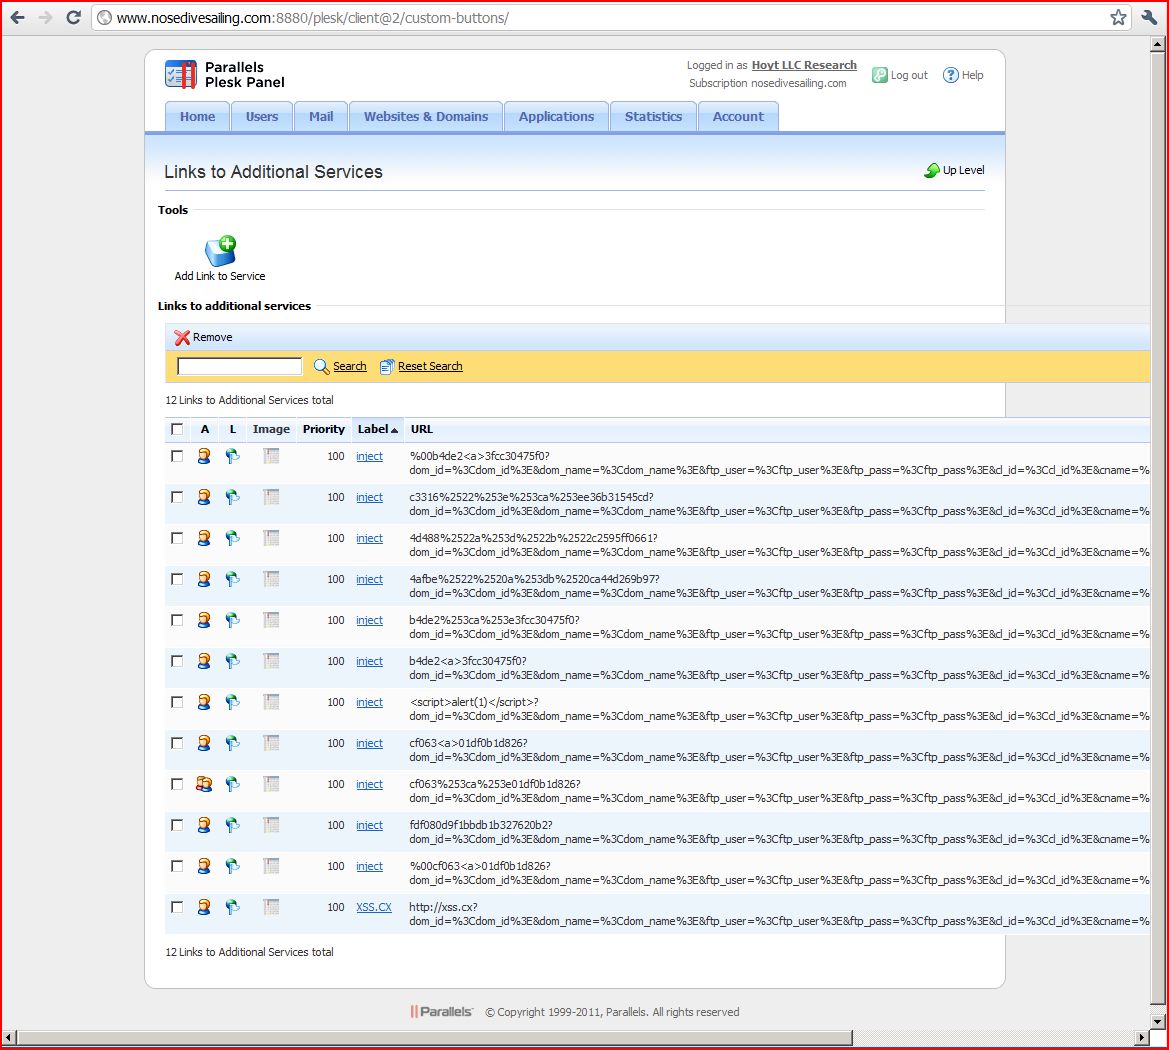Screen dimensions: 1169x1050
Task: Click the search text input field
Action: (239, 366)
